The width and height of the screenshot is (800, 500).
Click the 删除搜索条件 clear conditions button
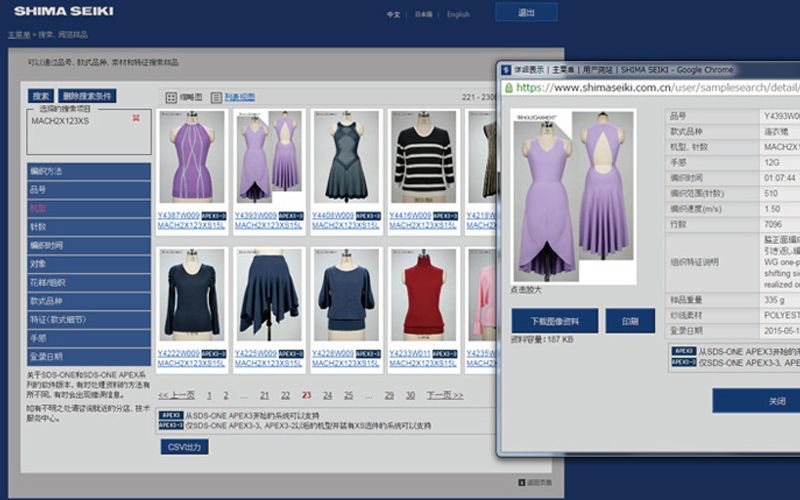pyautogui.click(x=87, y=96)
